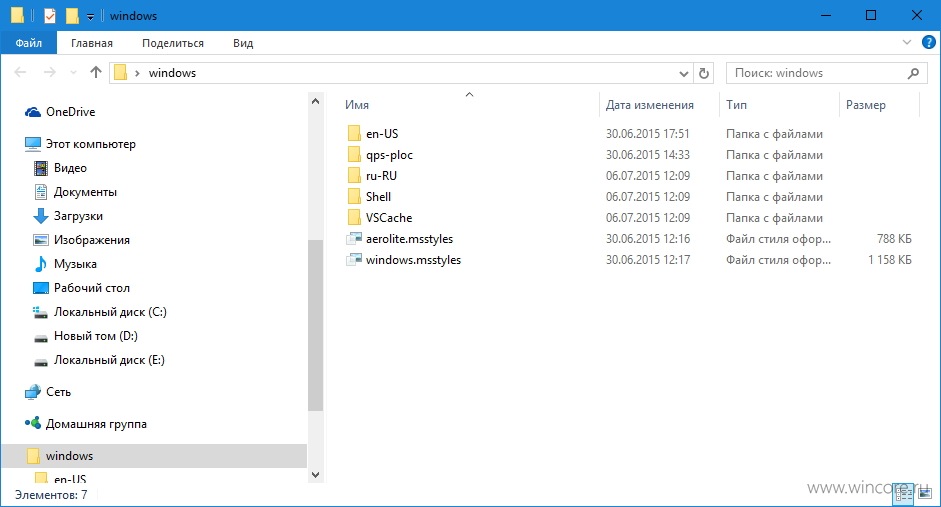Select the windows.msstyles file

(404, 260)
